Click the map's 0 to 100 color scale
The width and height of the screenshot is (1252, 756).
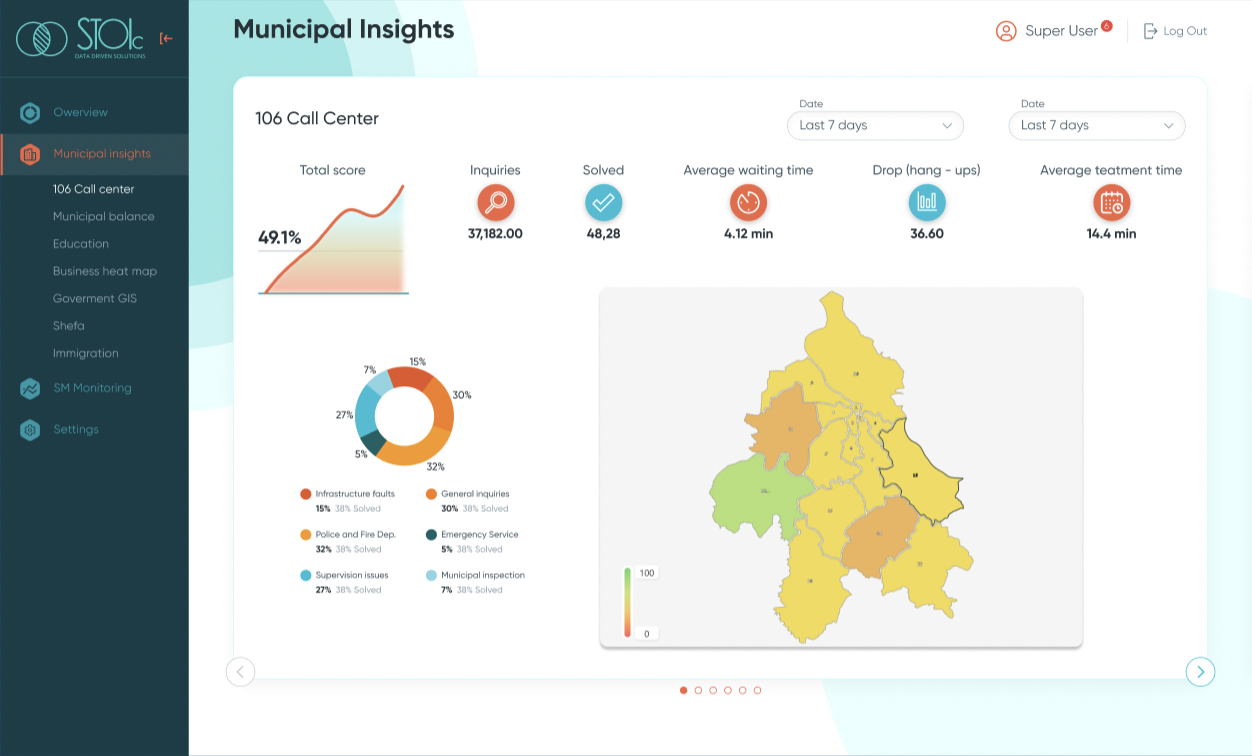627,602
